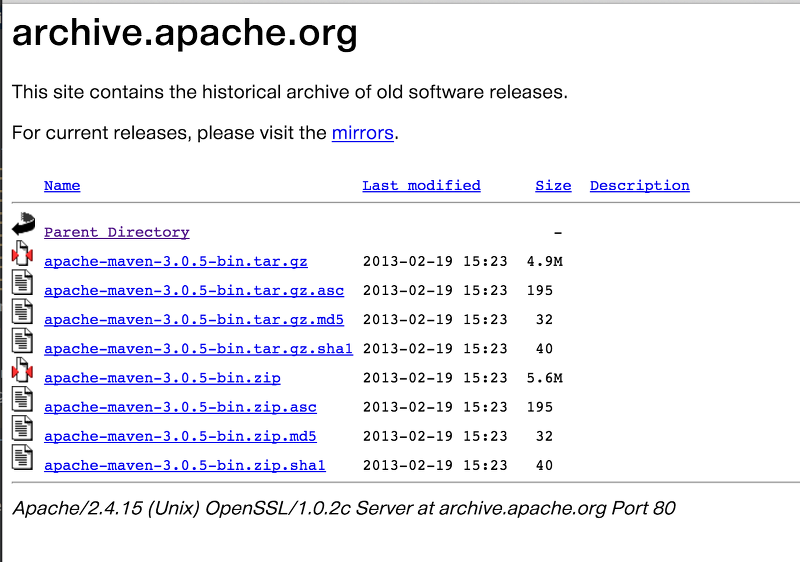This screenshot has height=562, width=800.
Task: Click the archive icon beside apache-maven-3.0.5-bin.tar.gz
Action: 22,253
